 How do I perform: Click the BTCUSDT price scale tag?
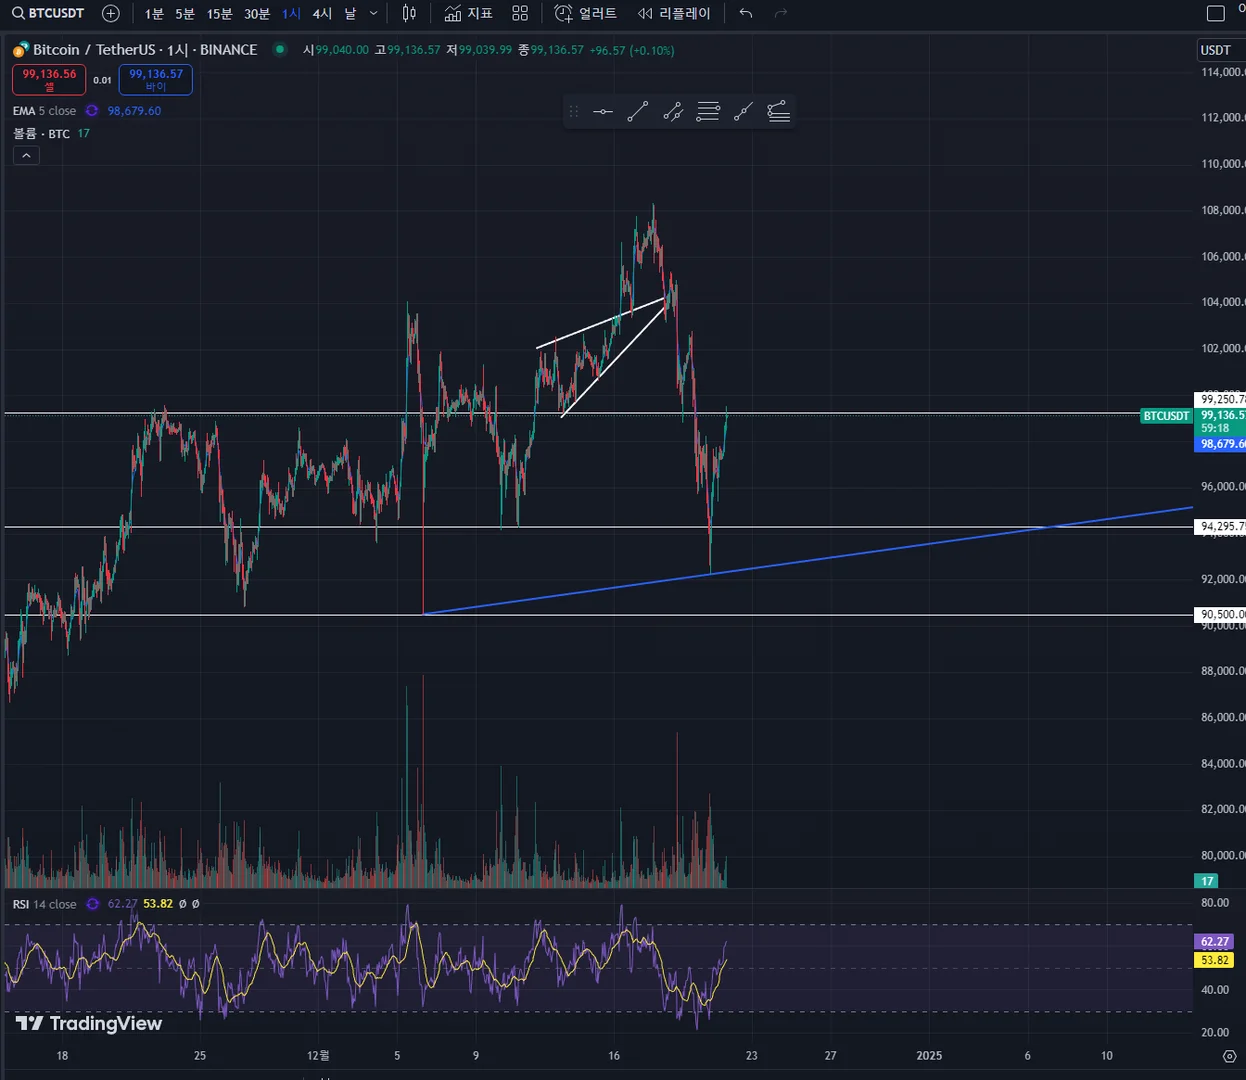[1167, 416]
